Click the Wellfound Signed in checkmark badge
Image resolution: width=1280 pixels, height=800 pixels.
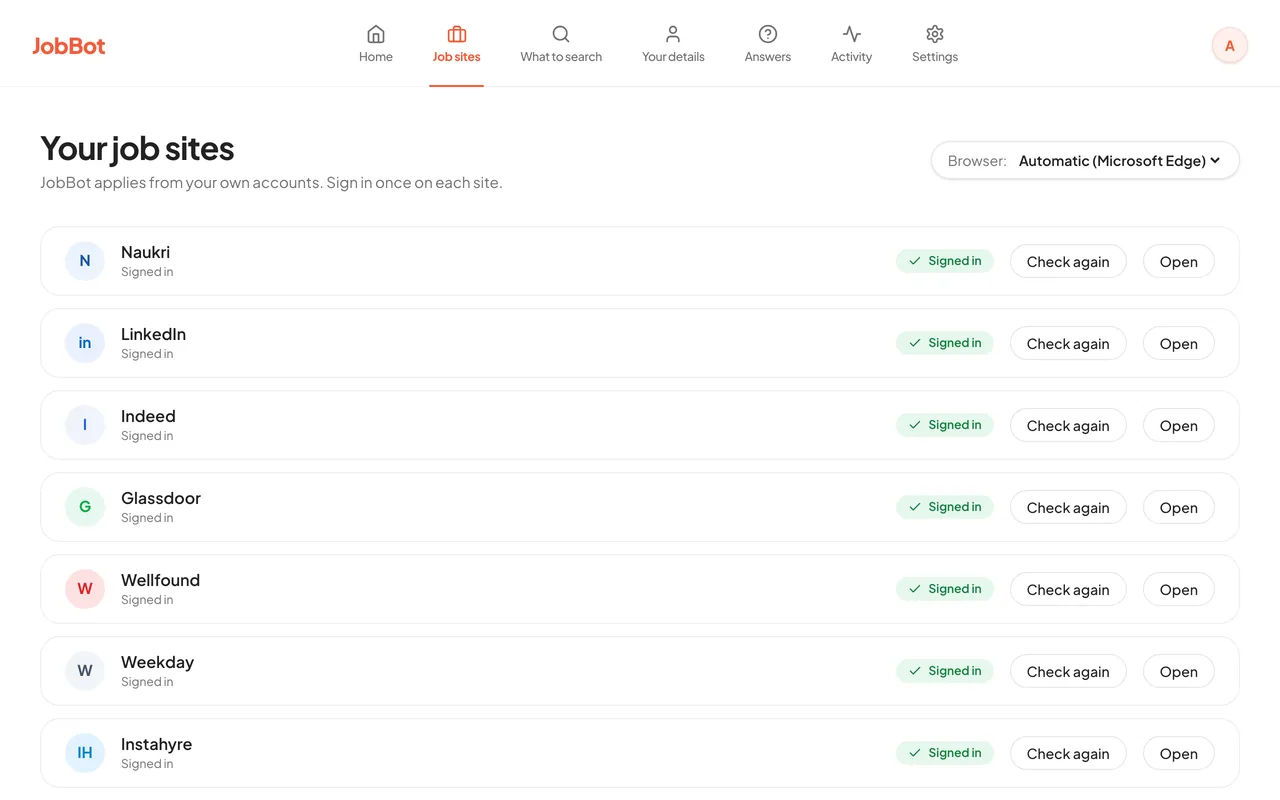[945, 589]
